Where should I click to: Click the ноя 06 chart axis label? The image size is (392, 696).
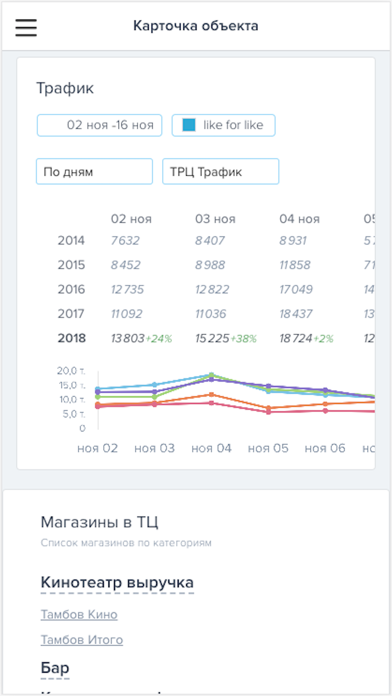click(325, 448)
